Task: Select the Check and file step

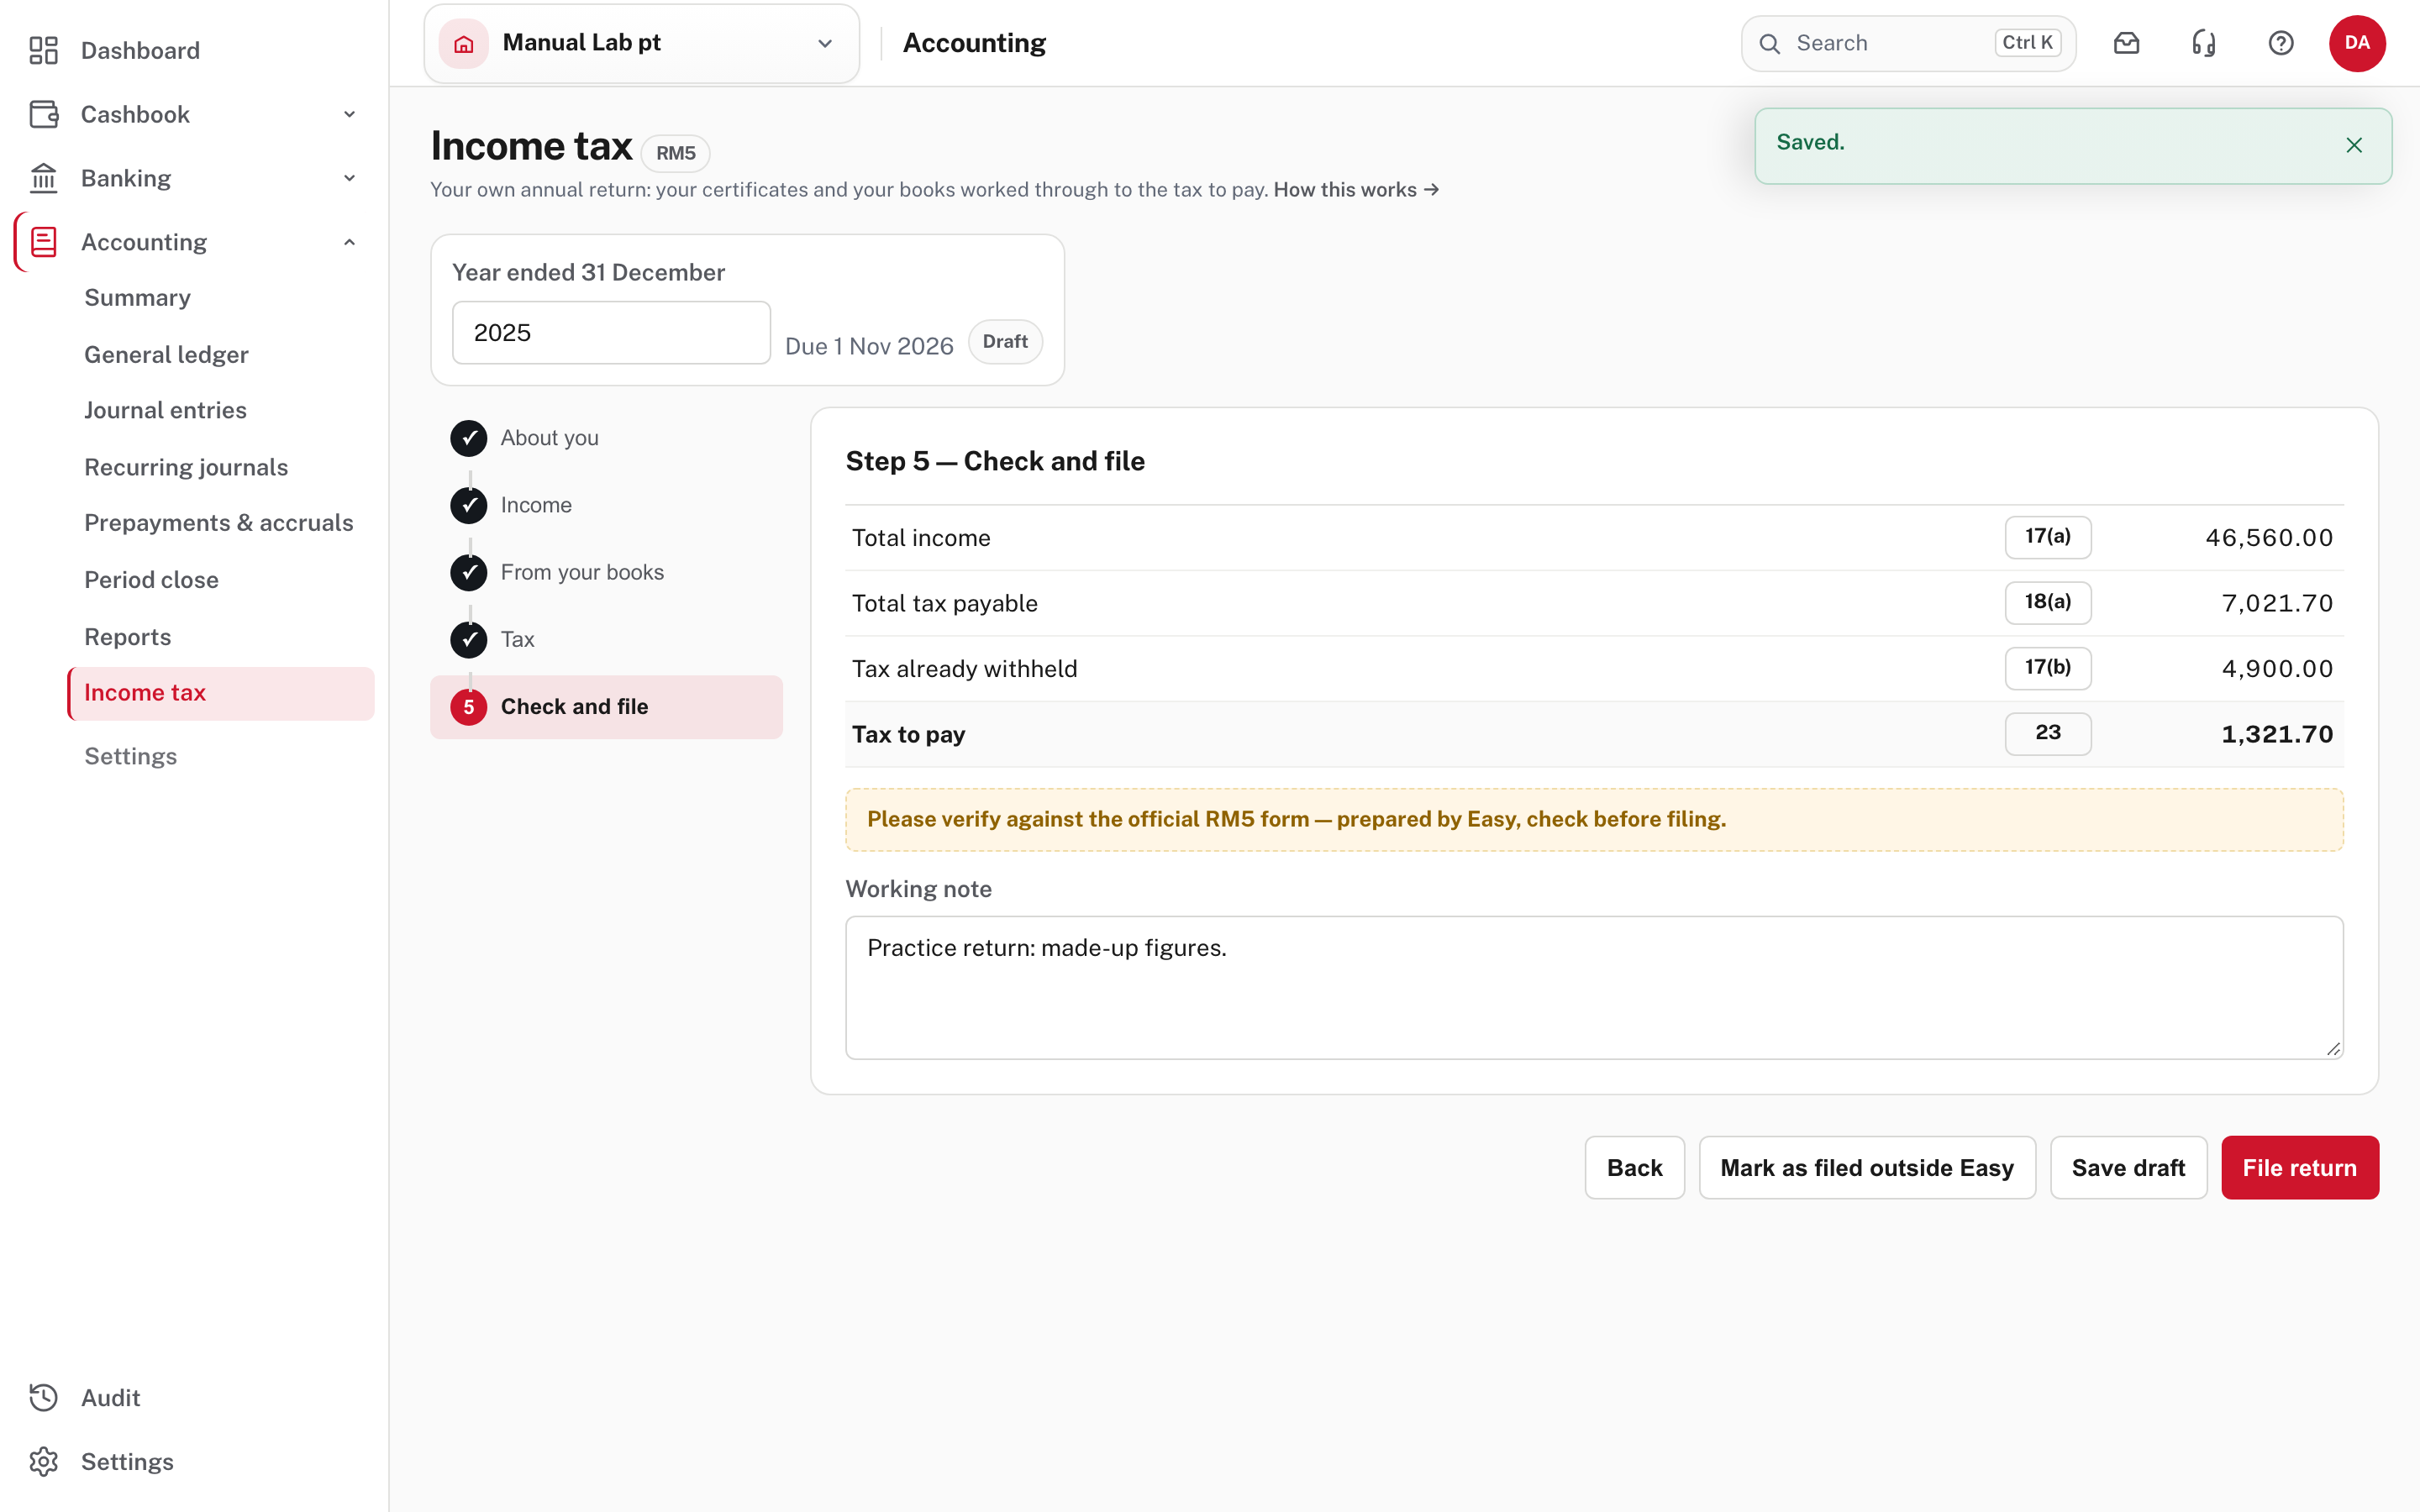Action: pyautogui.click(x=606, y=707)
